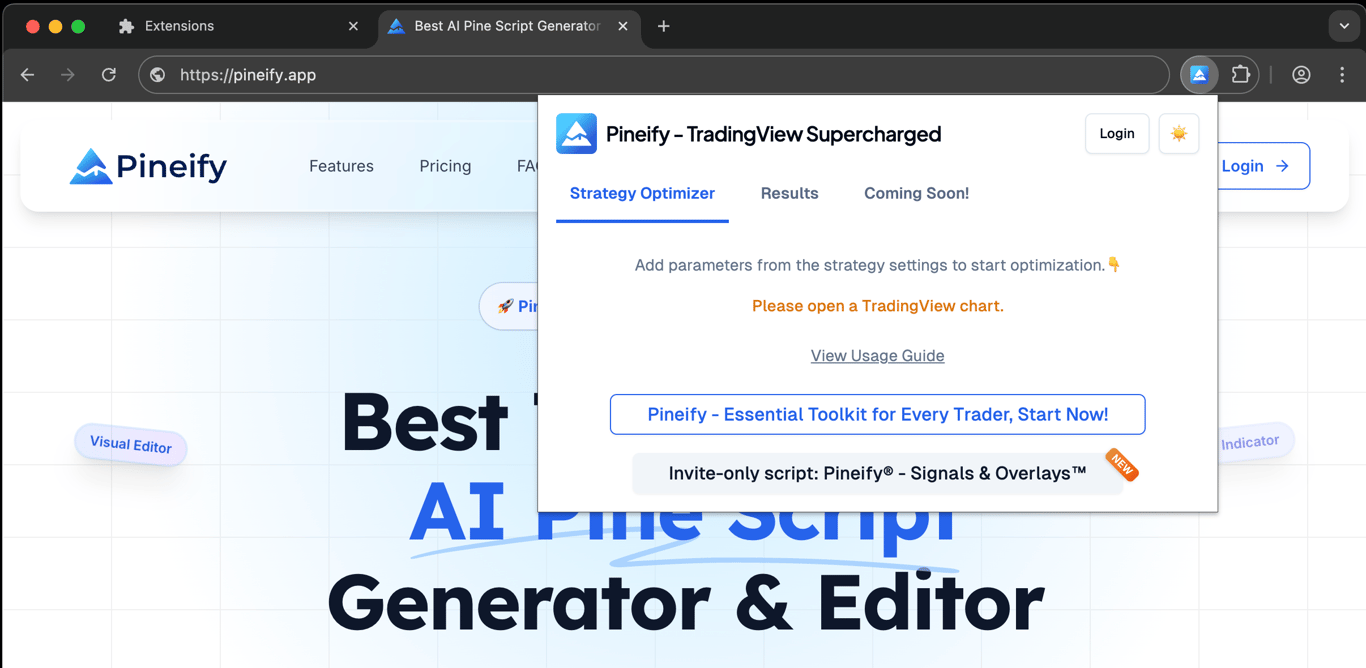Reload the current page
The height and width of the screenshot is (668, 1366).
click(109, 75)
